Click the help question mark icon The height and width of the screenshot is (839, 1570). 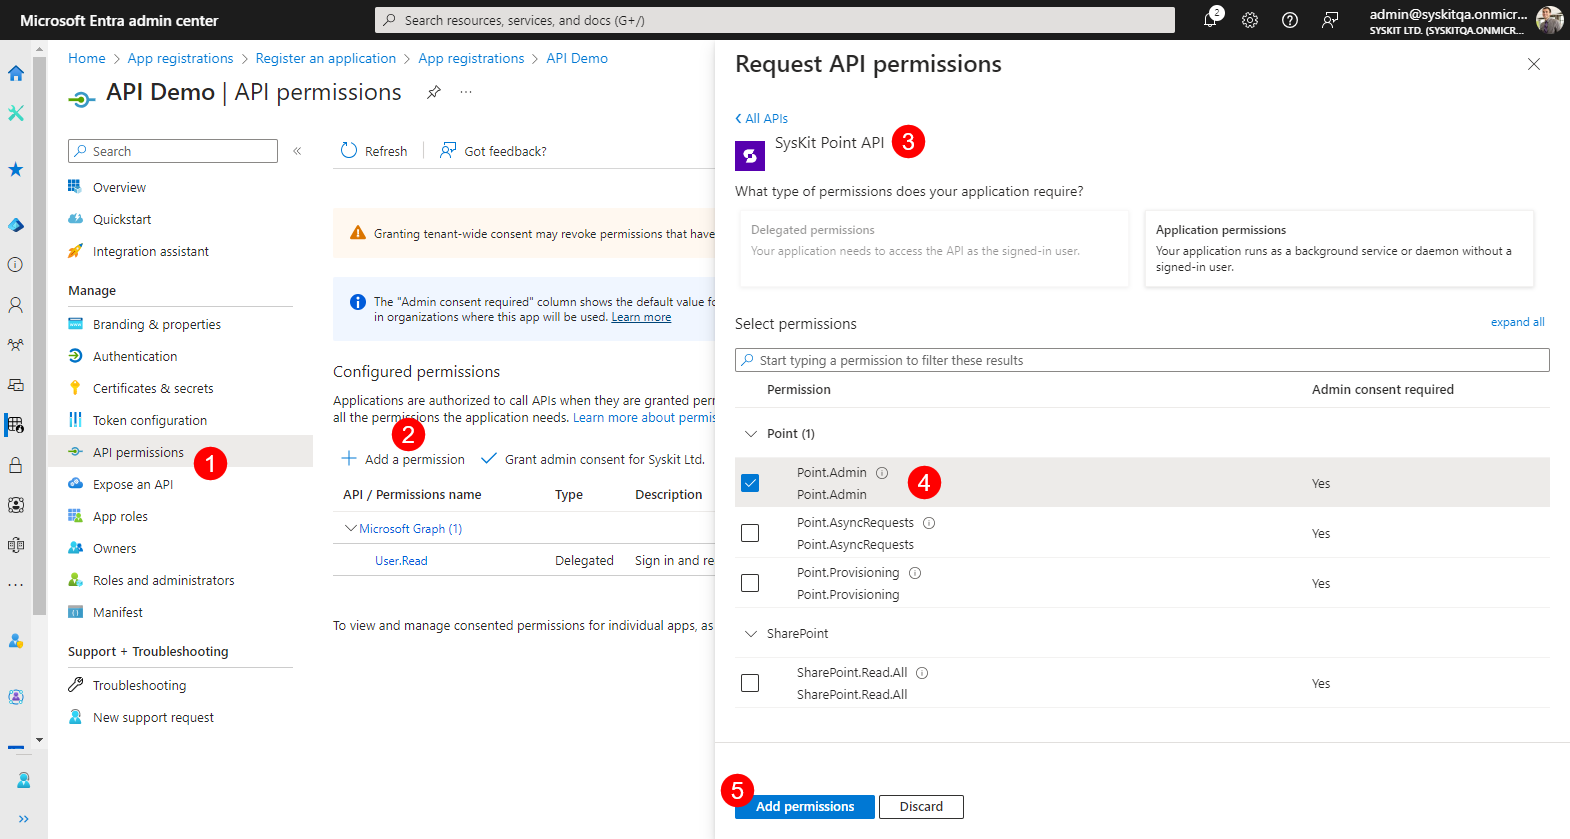1290,20
